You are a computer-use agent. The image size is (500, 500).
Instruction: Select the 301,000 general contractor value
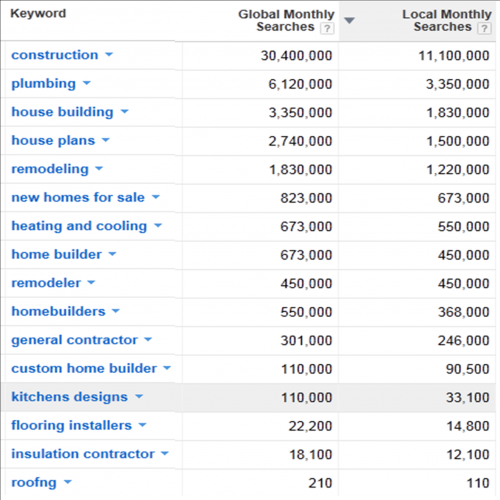click(306, 341)
